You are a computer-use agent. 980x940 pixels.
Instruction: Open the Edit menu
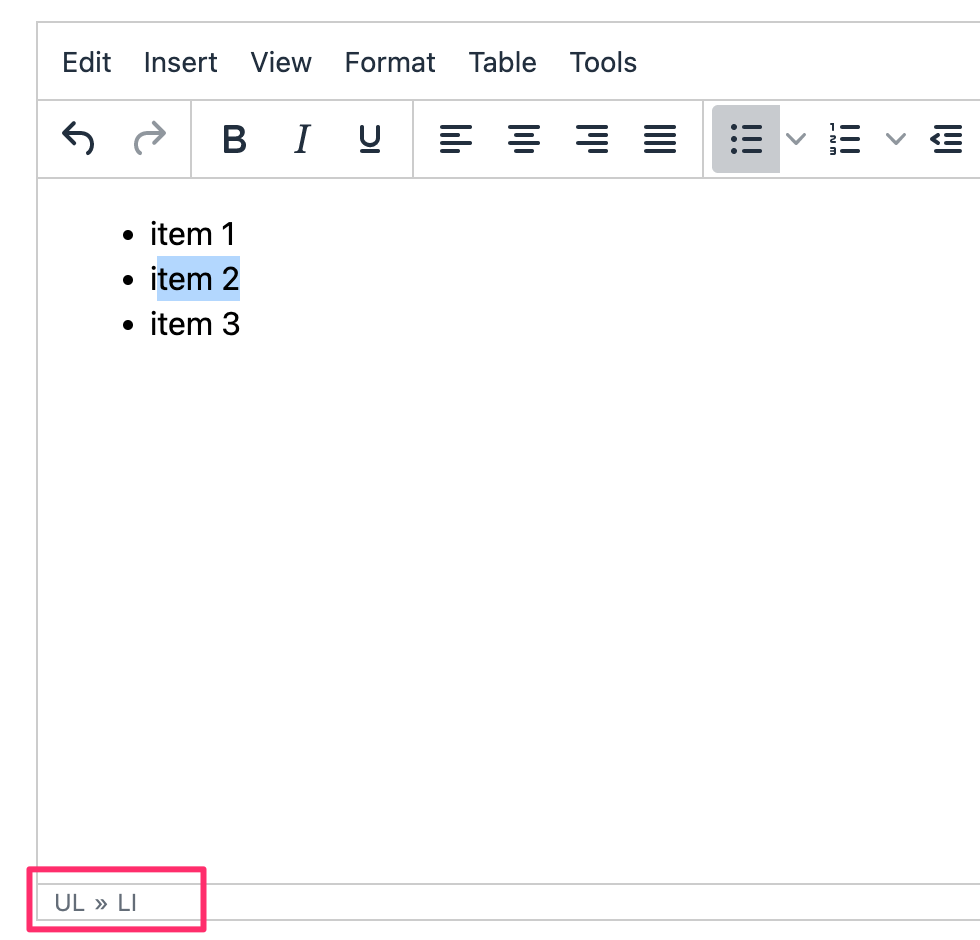[x=87, y=63]
